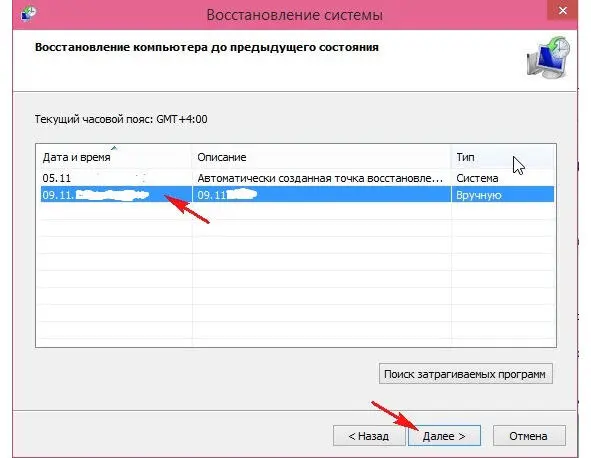
Task: Click the sort arrow above Дата и время
Action: coord(114,148)
